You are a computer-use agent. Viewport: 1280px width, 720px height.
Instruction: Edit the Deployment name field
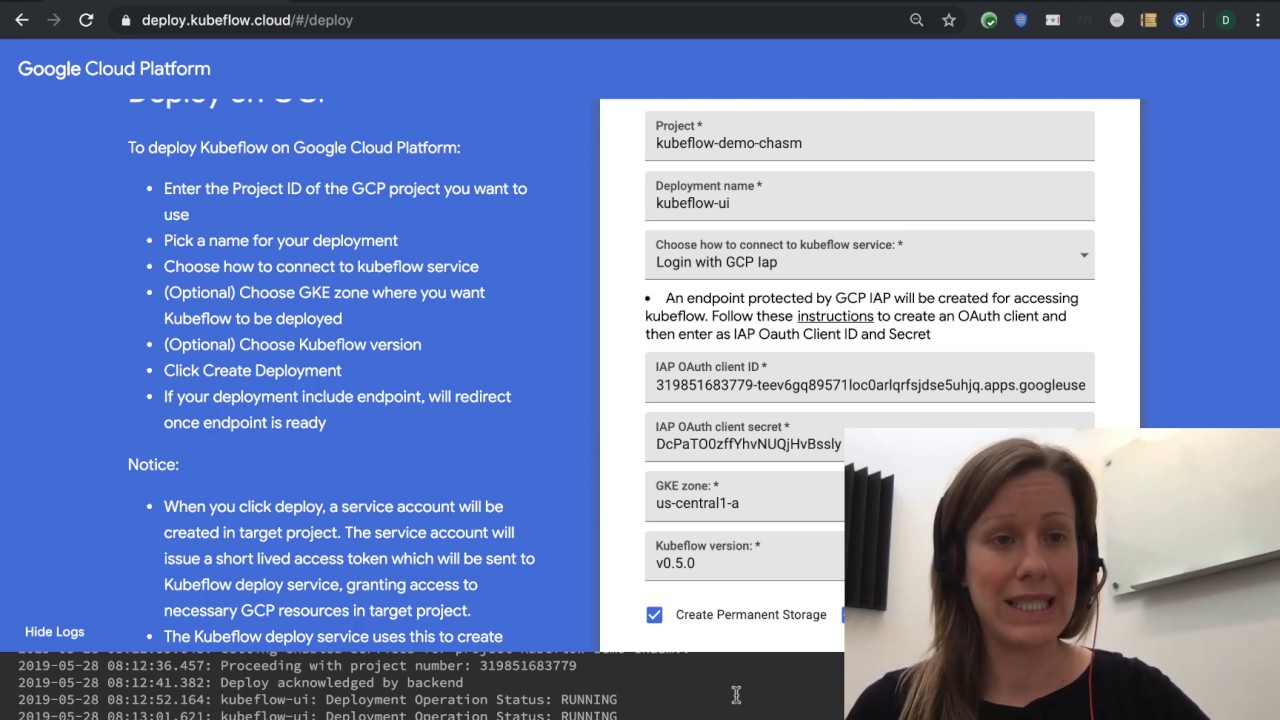coord(870,195)
